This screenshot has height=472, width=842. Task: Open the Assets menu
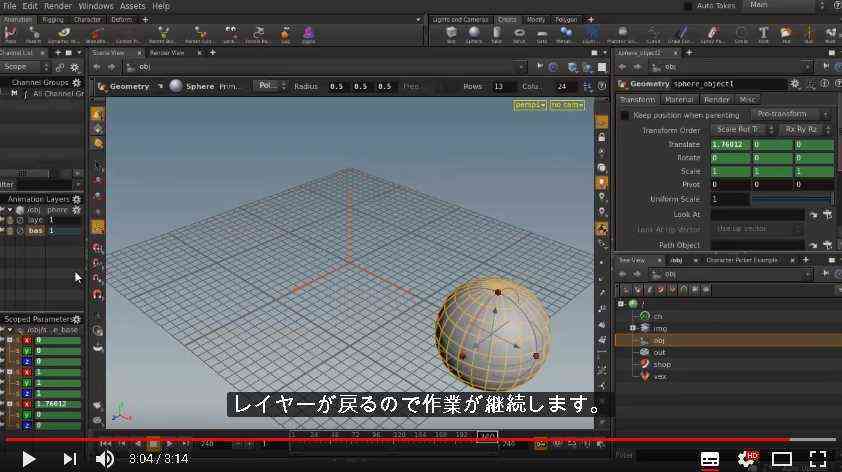[133, 6]
